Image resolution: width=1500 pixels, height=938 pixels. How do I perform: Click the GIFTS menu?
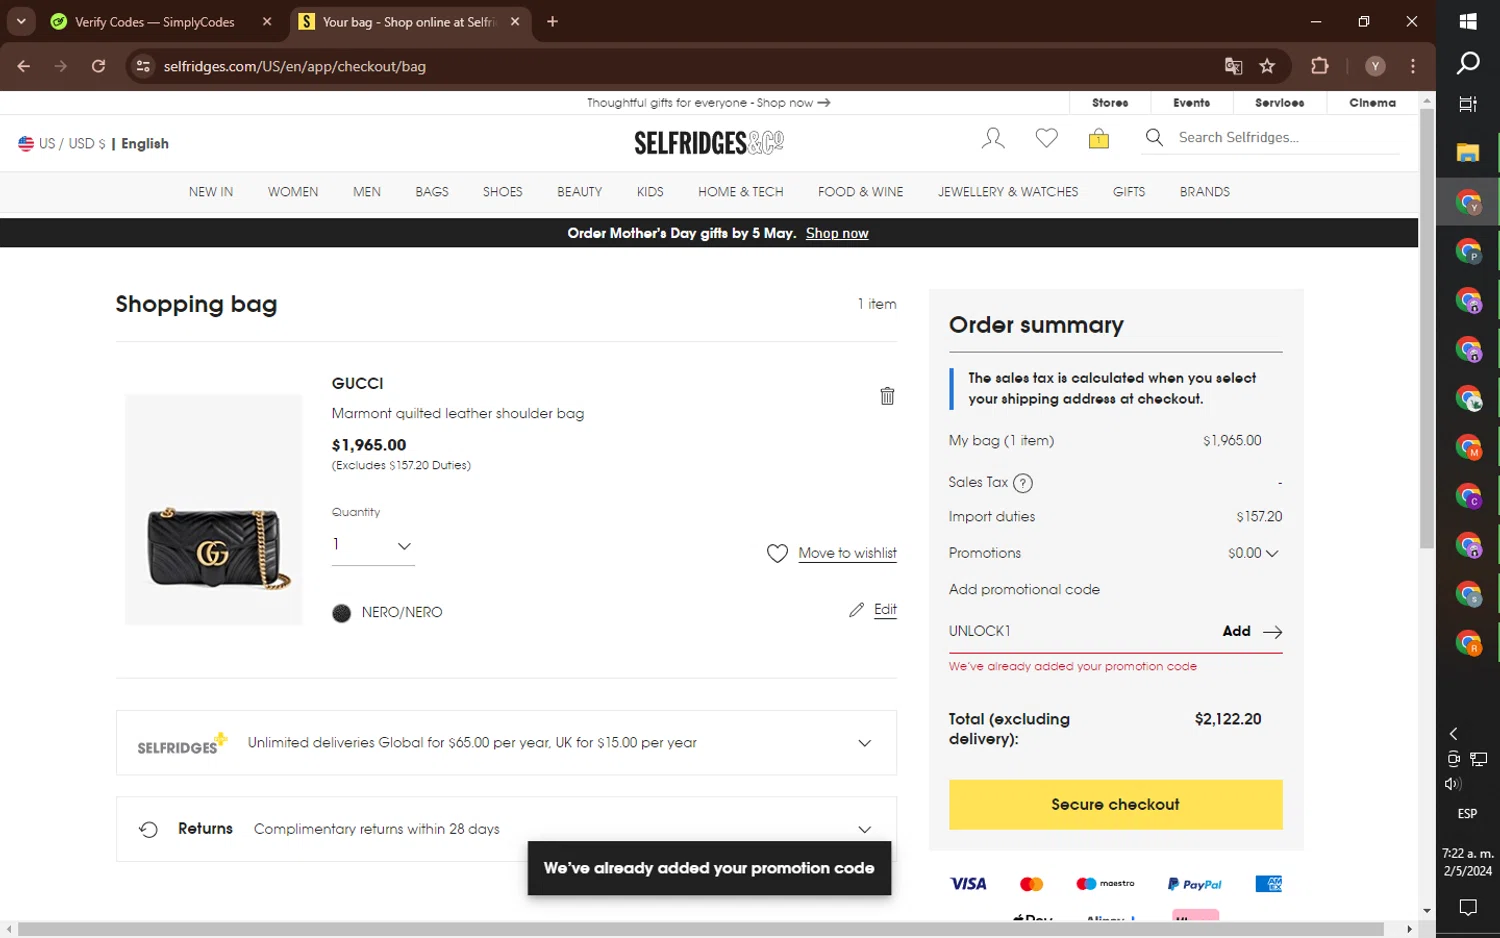[1129, 192]
